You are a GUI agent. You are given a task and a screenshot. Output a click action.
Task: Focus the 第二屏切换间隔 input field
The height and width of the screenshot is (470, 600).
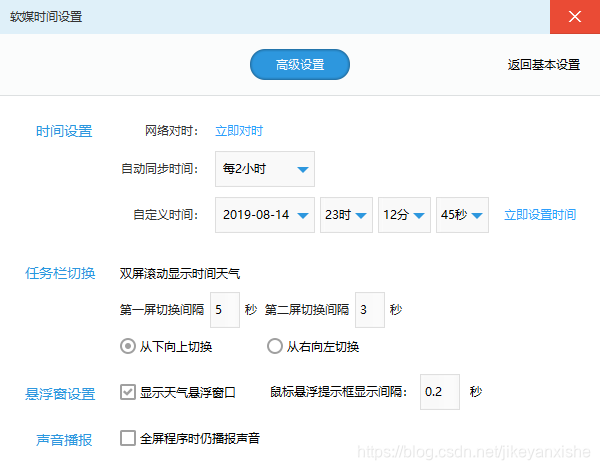pos(370,310)
